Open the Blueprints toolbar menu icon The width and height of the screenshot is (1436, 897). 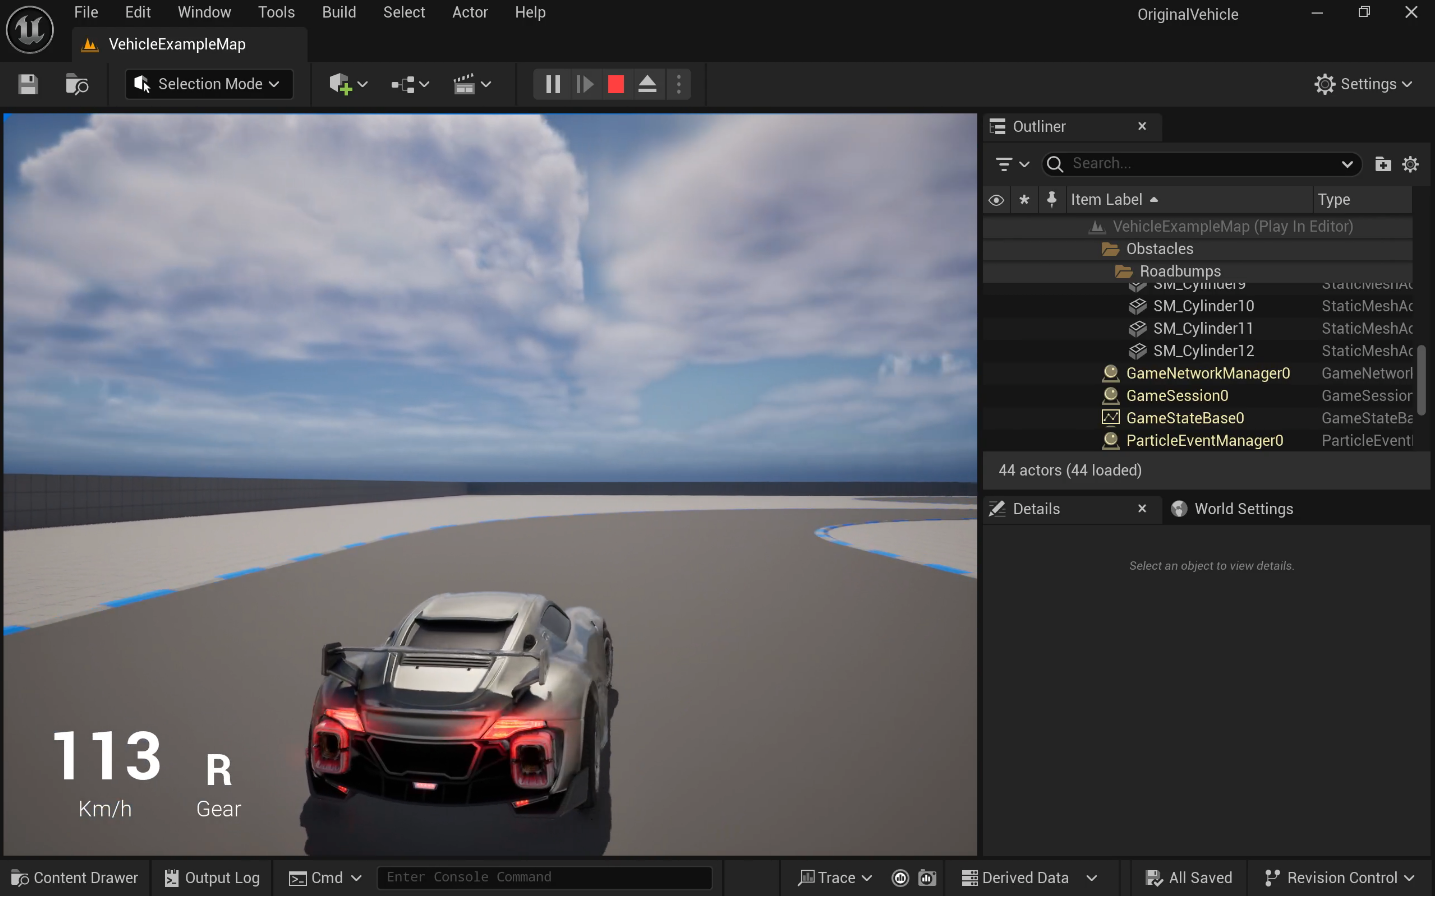pyautogui.click(x=410, y=84)
